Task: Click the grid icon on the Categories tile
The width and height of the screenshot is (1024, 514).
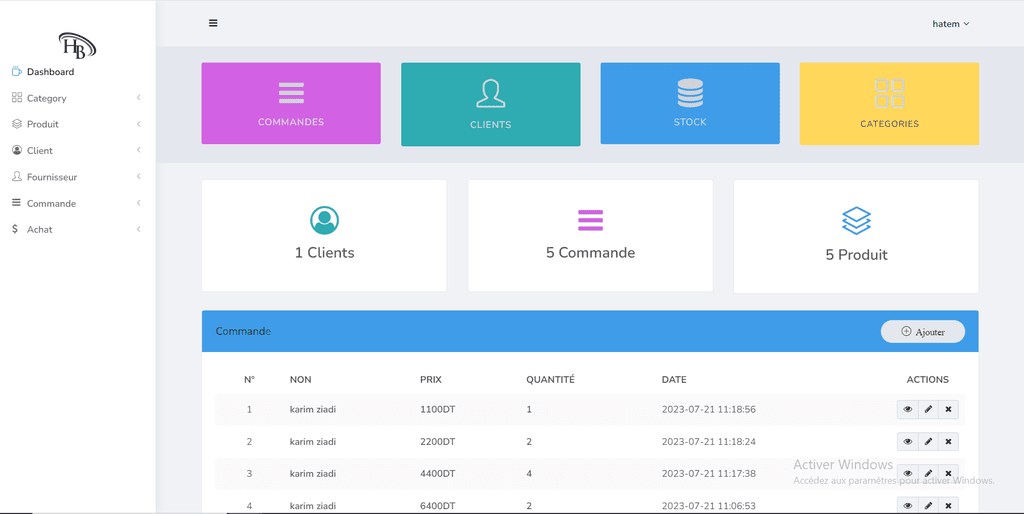Action: pyautogui.click(x=889, y=93)
